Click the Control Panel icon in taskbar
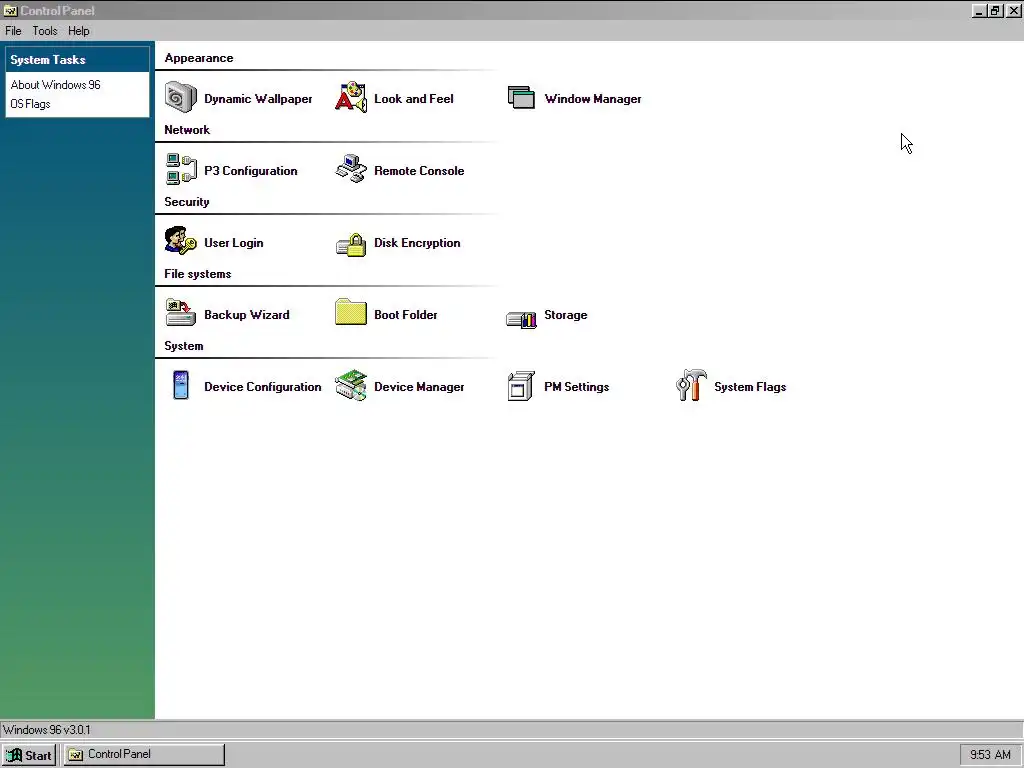The height and width of the screenshot is (768, 1024). 76,755
